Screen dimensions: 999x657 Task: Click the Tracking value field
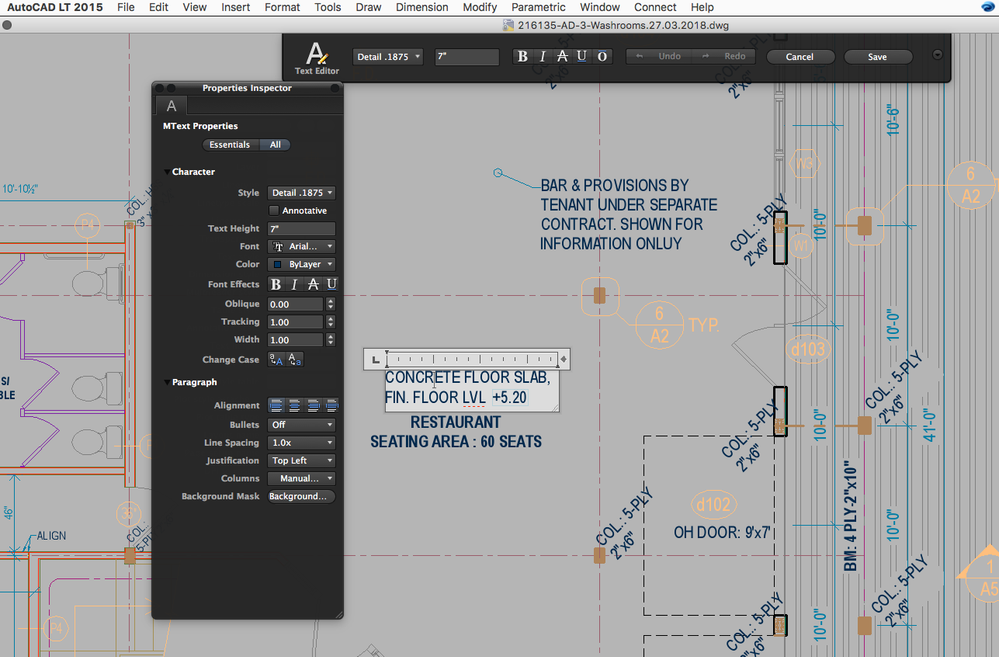(296, 322)
